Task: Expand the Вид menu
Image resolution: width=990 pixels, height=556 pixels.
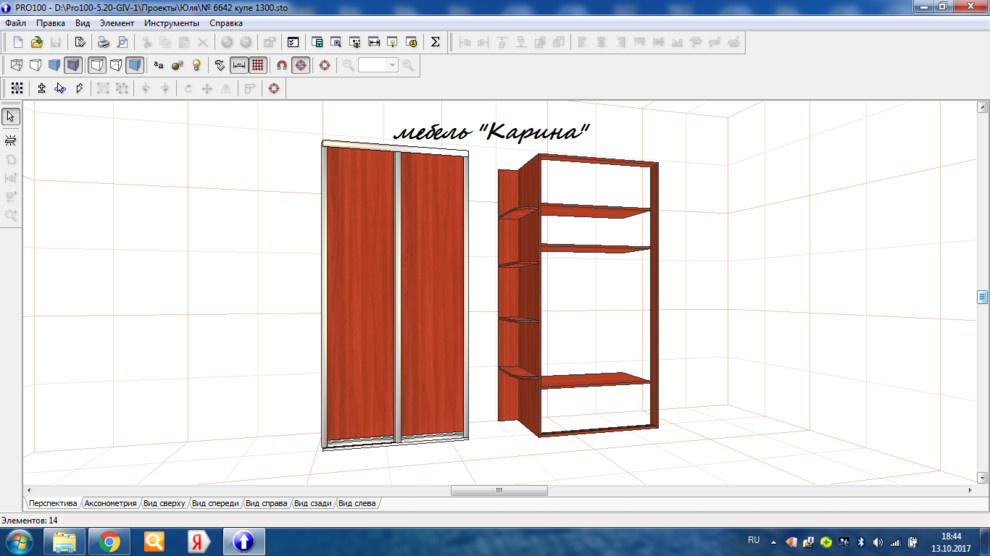Action: 83,23
